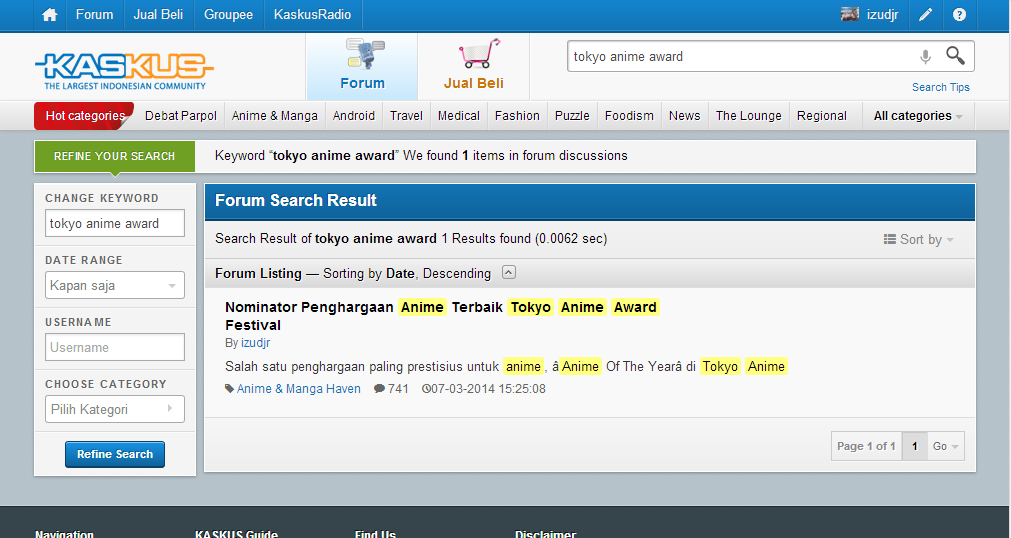Click the thread snippet Salah satu penghargaan

click(x=506, y=366)
